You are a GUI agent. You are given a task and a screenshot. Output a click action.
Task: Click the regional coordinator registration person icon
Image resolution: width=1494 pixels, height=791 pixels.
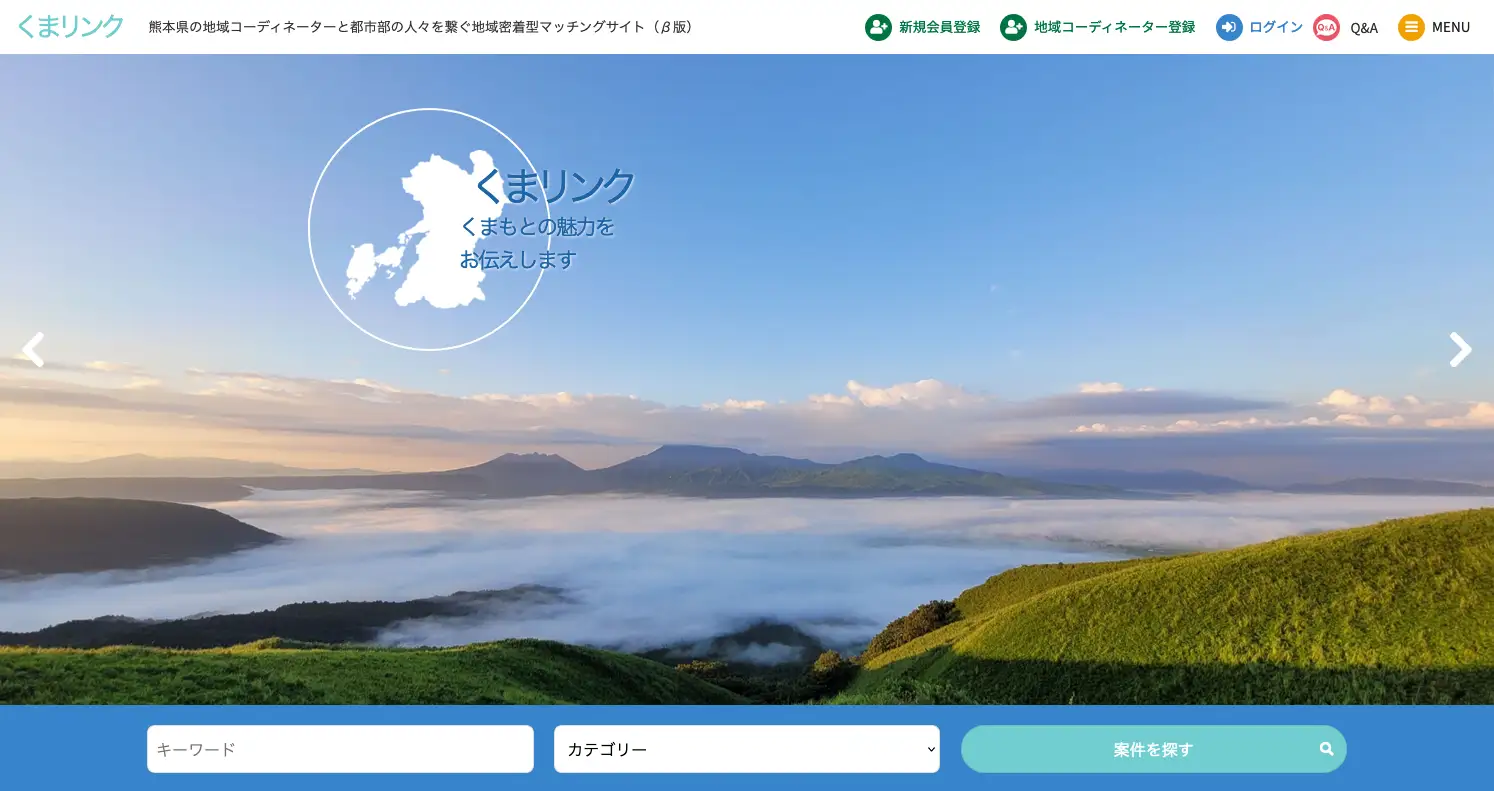coord(1013,27)
